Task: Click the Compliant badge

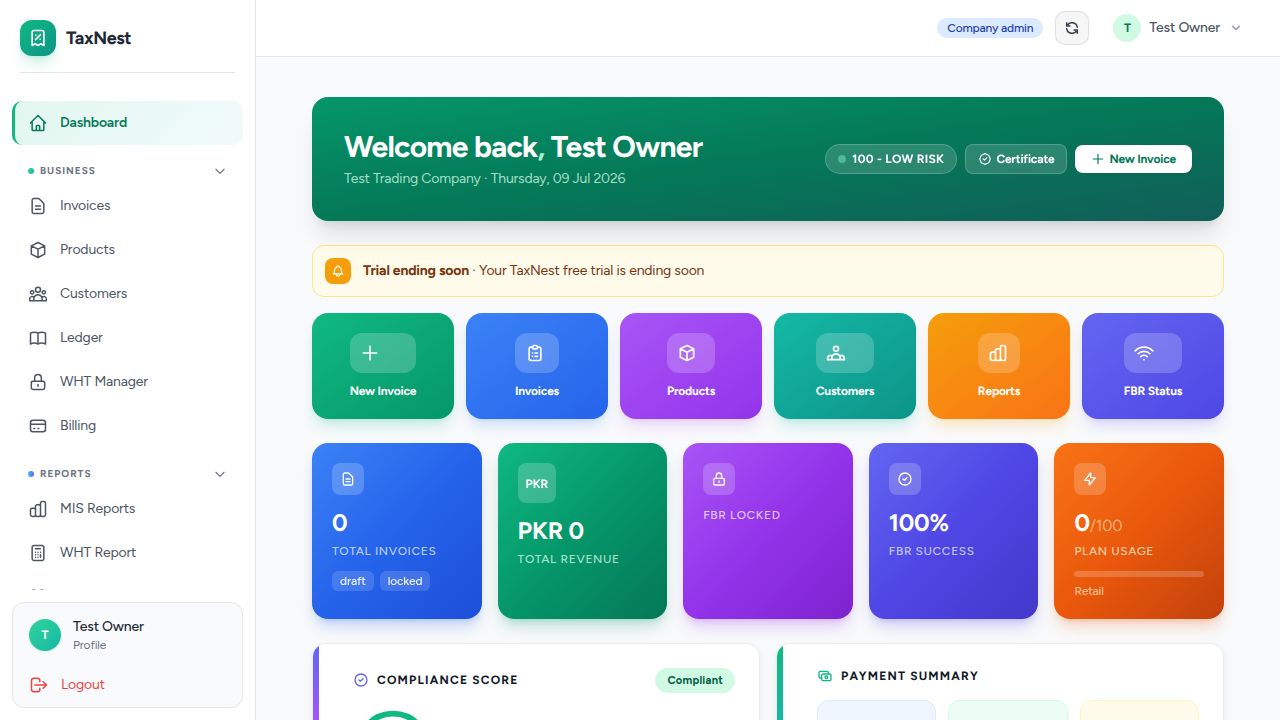Action: [x=695, y=680]
